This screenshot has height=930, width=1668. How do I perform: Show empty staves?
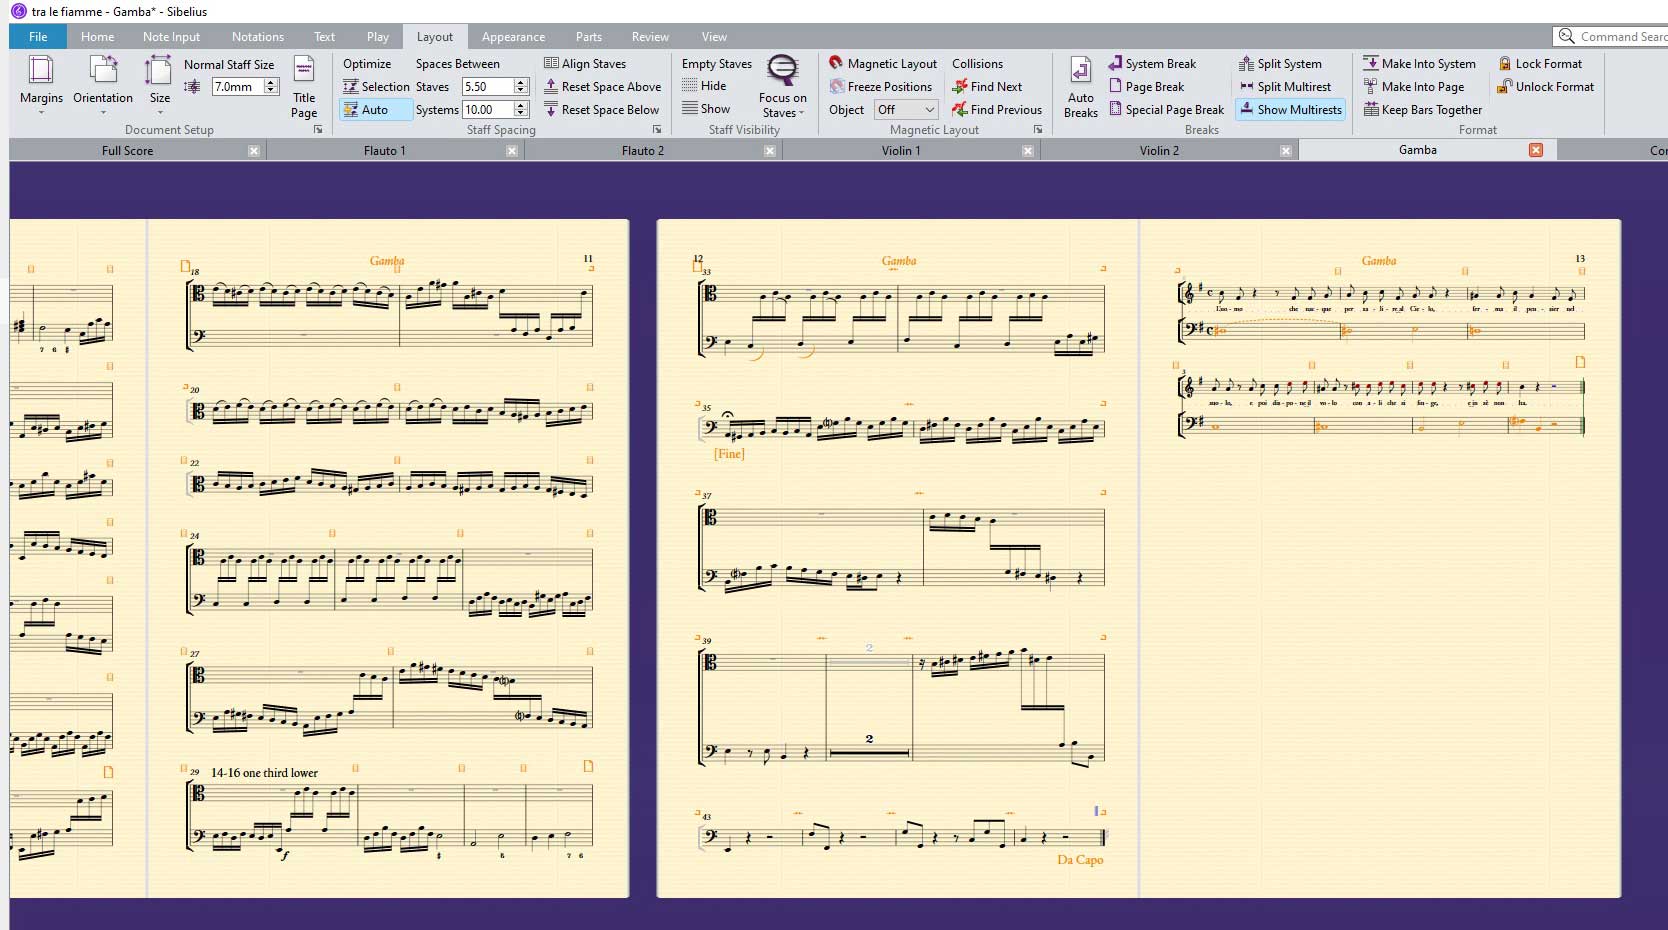[706, 109]
